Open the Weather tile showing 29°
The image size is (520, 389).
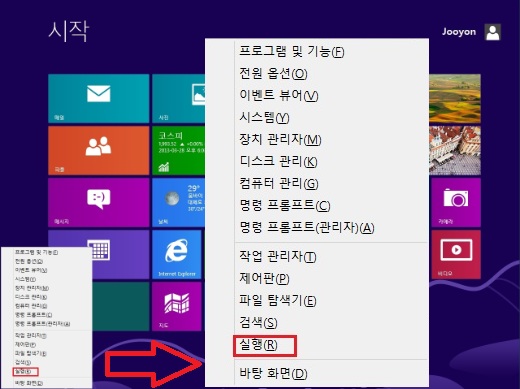click(x=178, y=202)
